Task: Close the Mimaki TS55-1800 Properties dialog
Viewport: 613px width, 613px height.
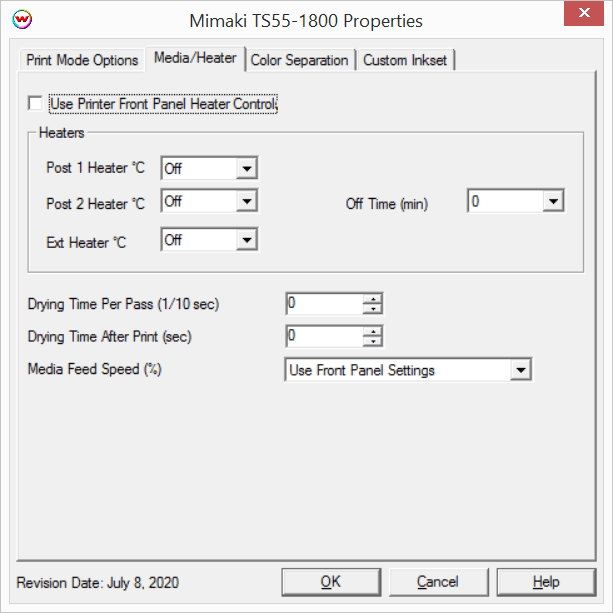Action: [x=583, y=20]
